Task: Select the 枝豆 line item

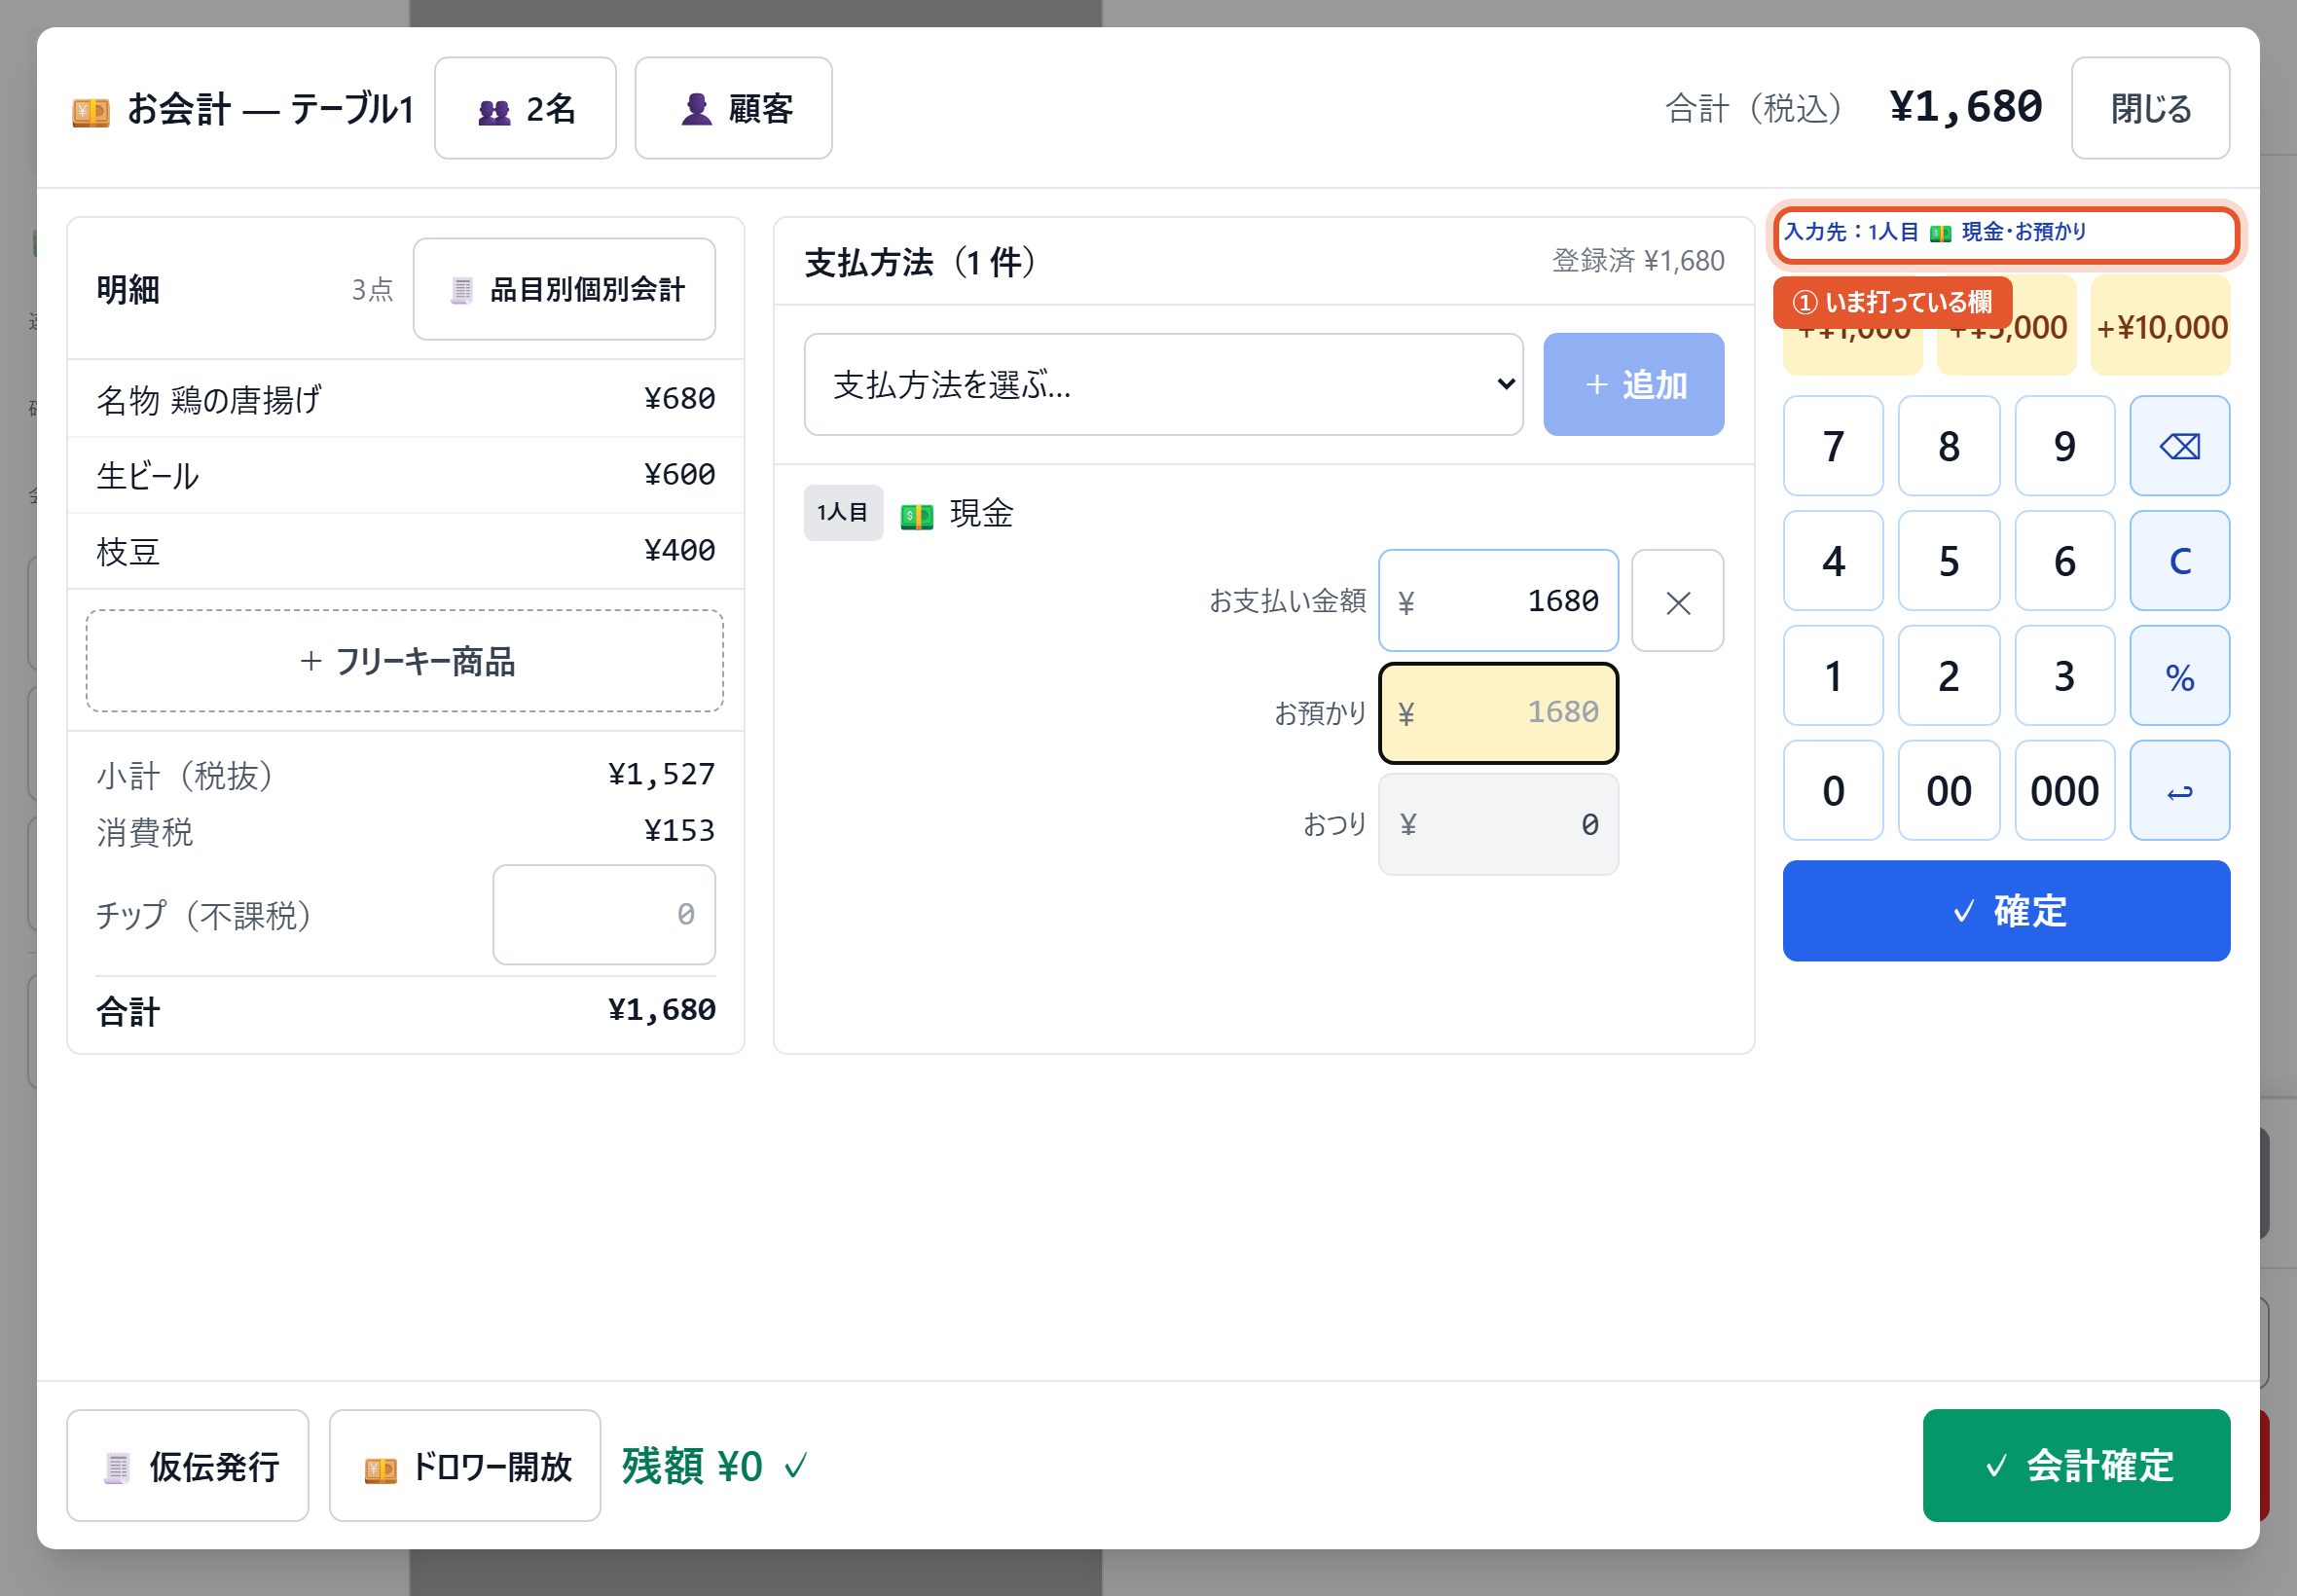Action: coord(405,551)
